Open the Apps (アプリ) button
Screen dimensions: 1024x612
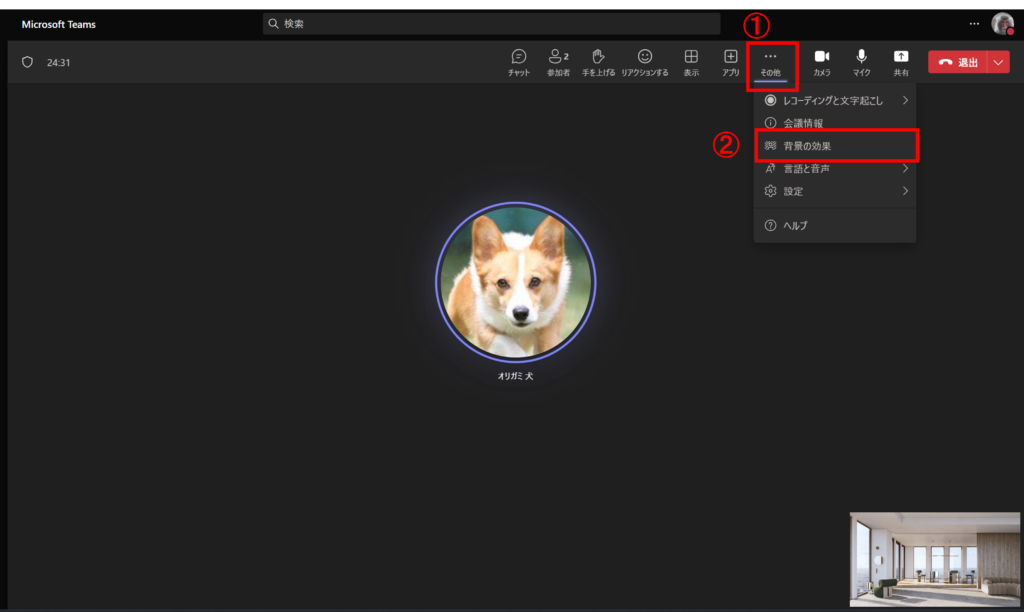pyautogui.click(x=731, y=62)
